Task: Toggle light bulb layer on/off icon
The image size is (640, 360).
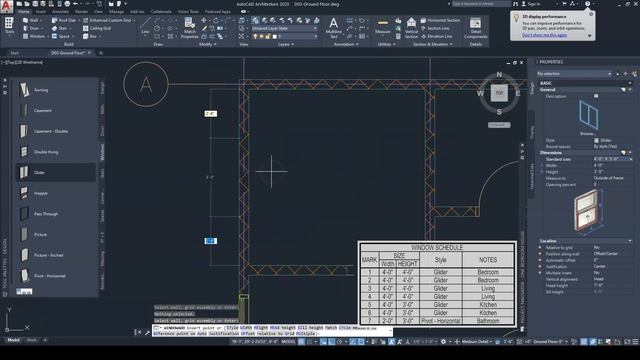Action: tap(256, 36)
